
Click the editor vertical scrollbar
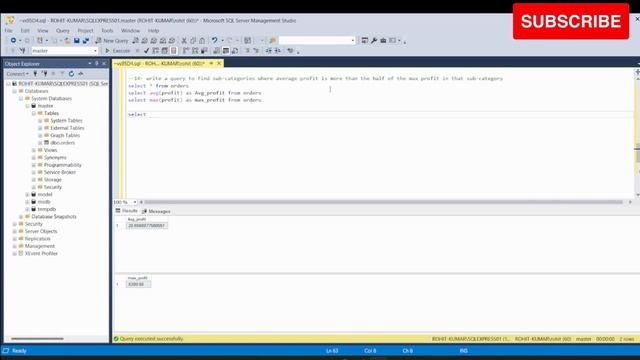pyautogui.click(x=637, y=153)
